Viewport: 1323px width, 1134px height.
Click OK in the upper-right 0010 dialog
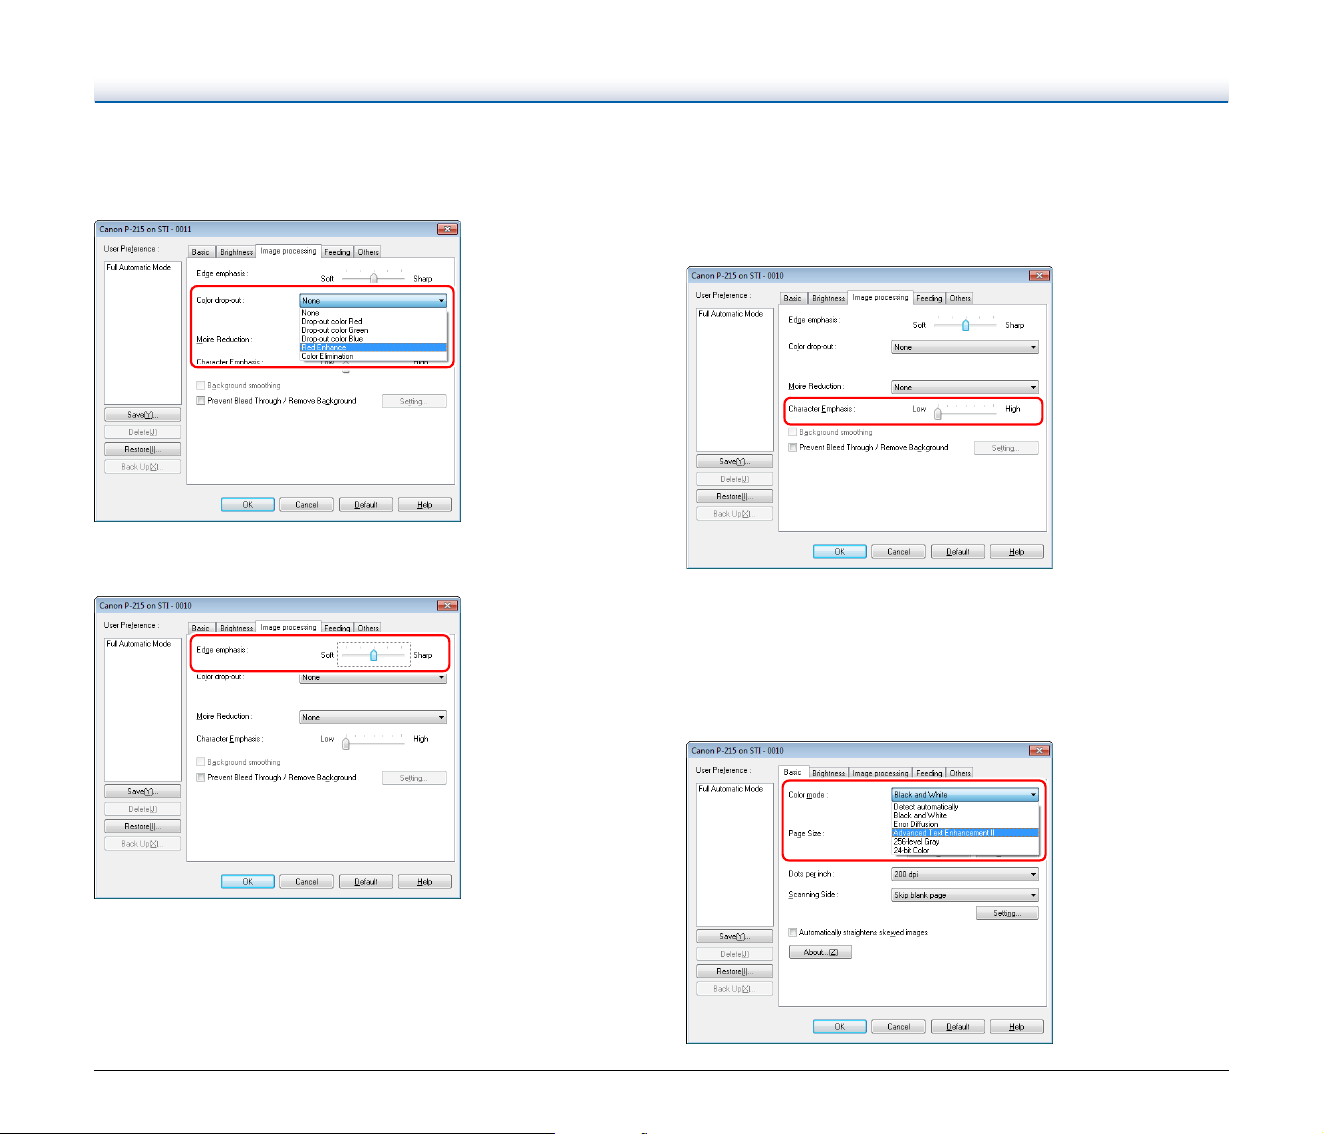coord(840,552)
